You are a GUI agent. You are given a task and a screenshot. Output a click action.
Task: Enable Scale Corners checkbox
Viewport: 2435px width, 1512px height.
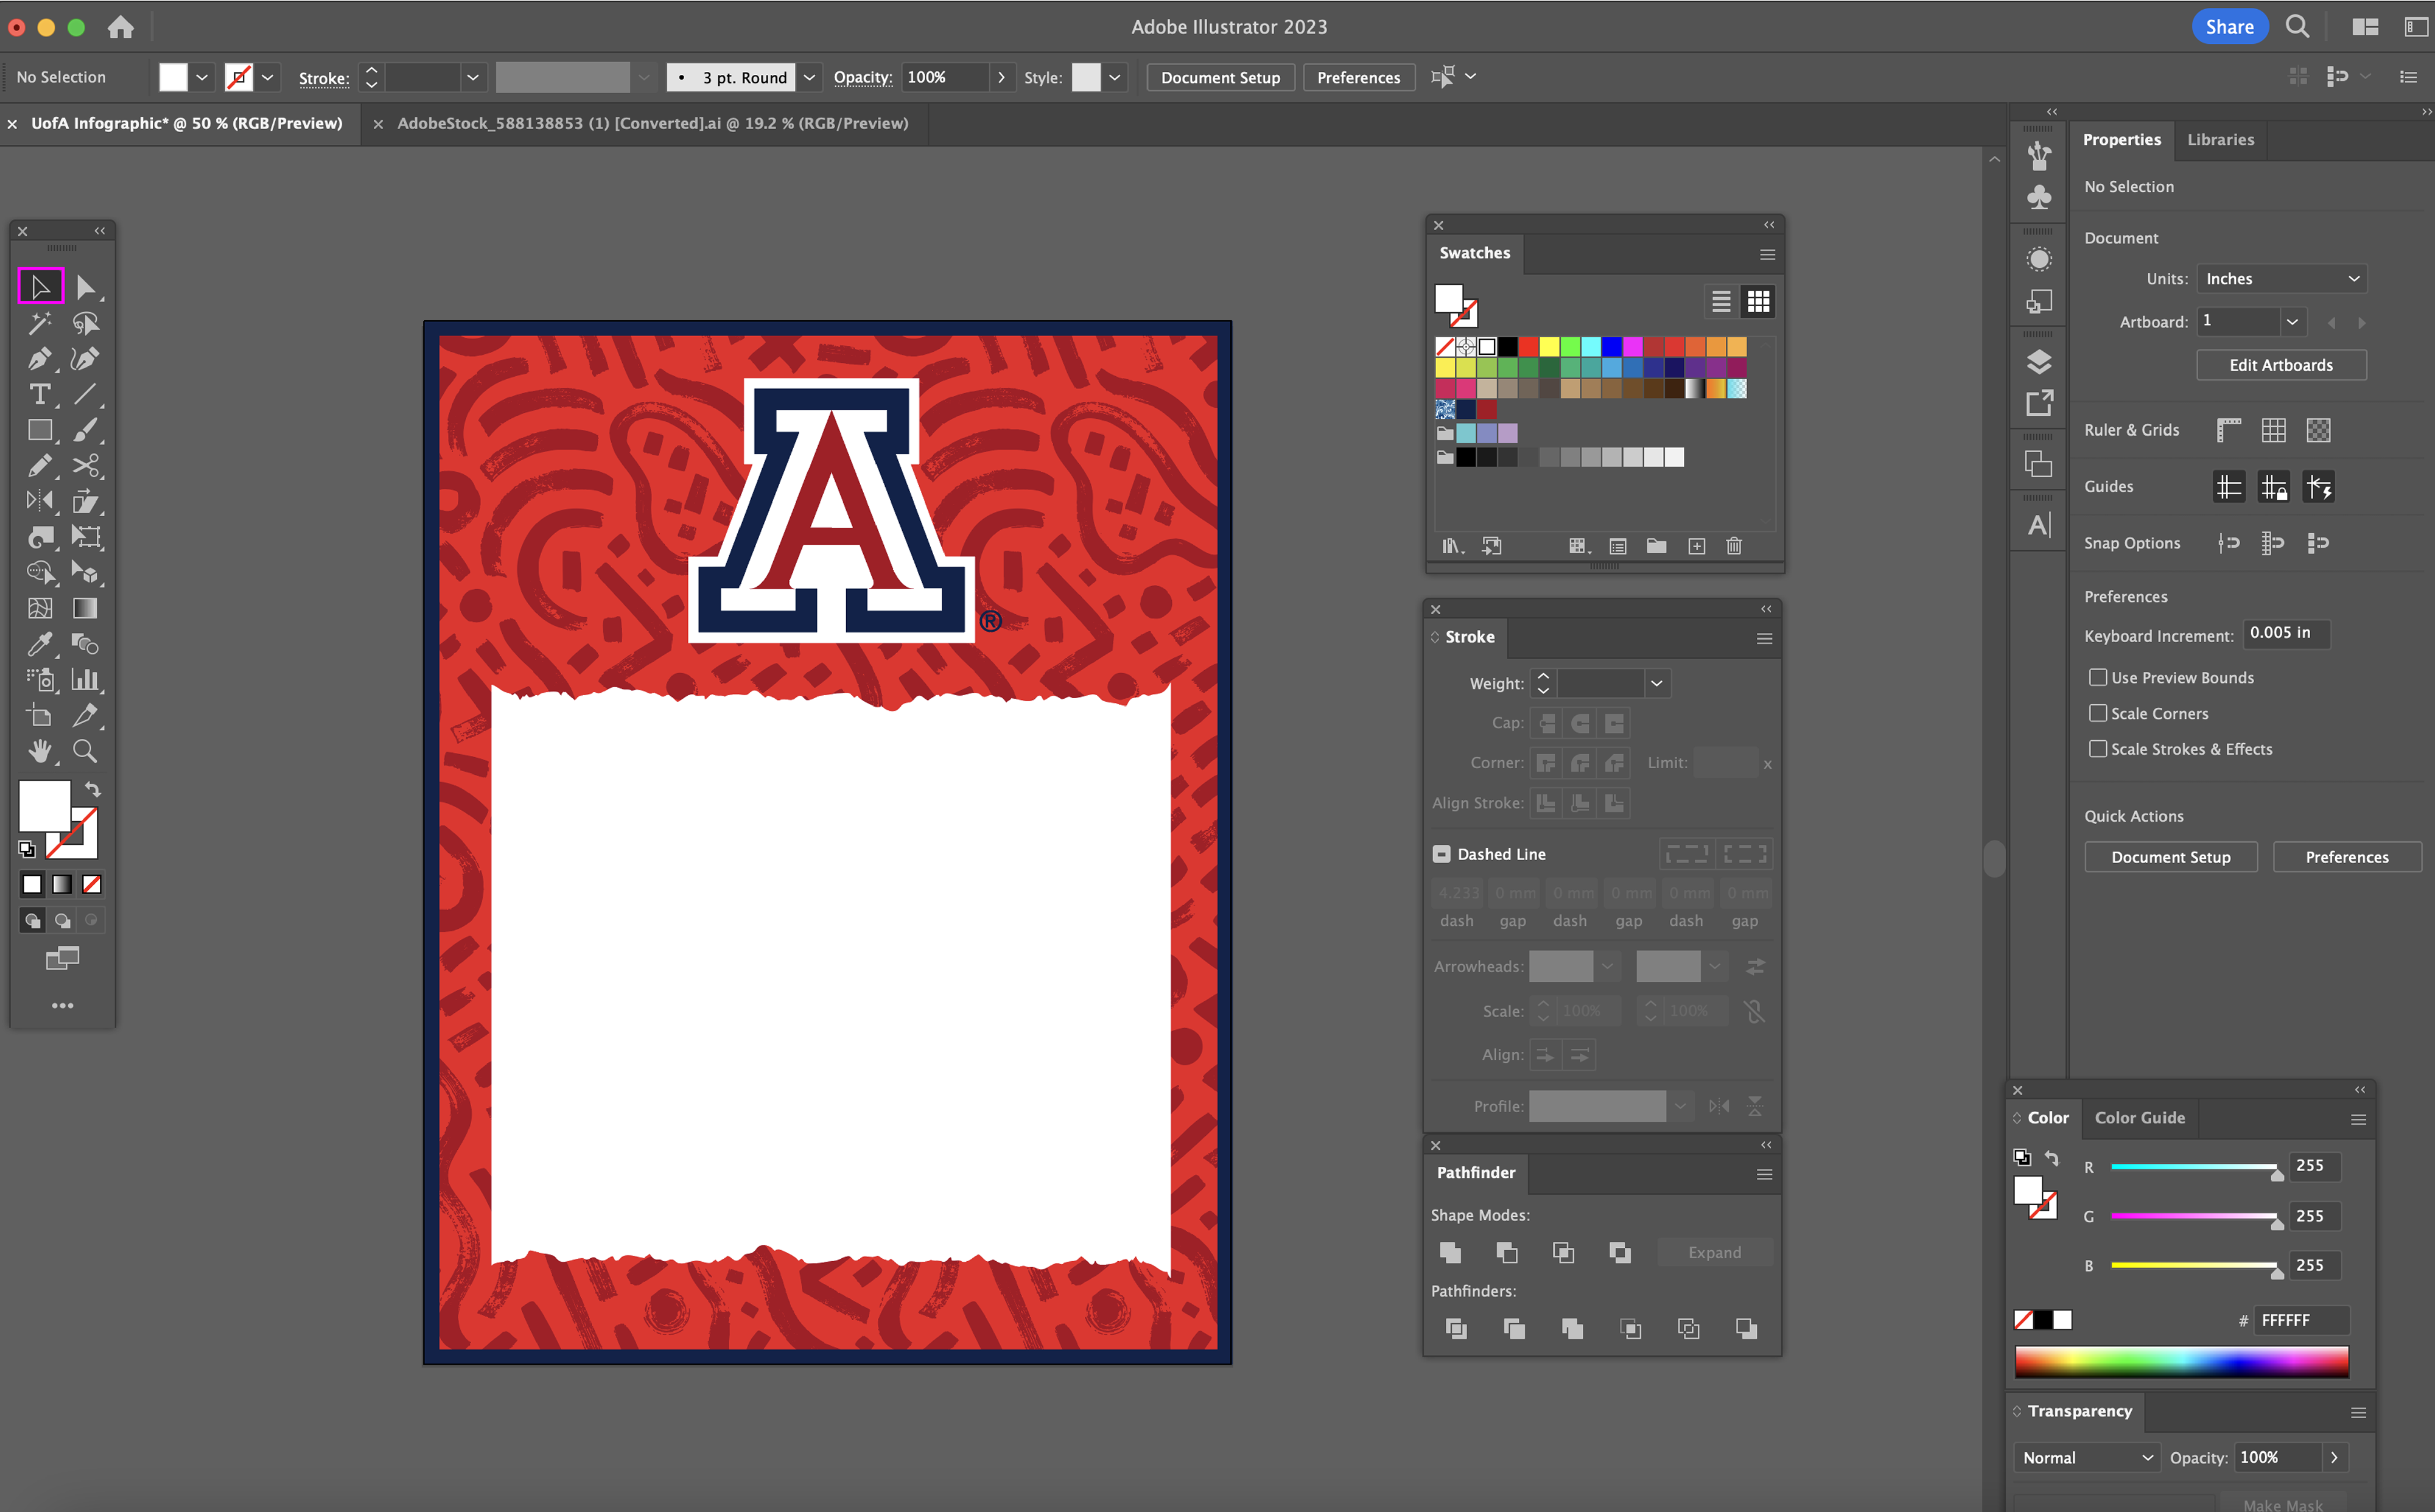click(2098, 713)
